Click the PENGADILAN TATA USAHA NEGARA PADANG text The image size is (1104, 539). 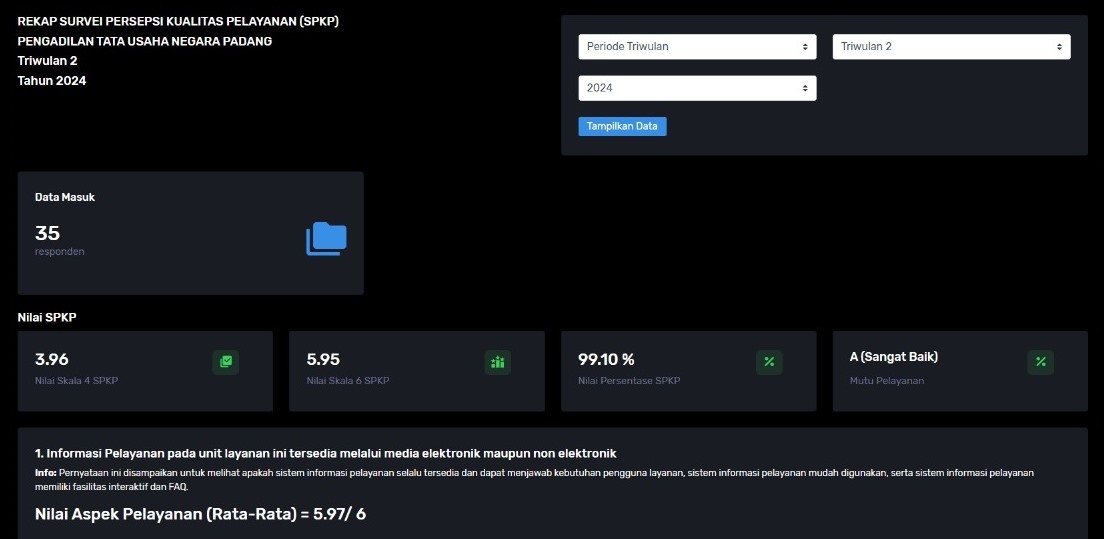(x=144, y=41)
